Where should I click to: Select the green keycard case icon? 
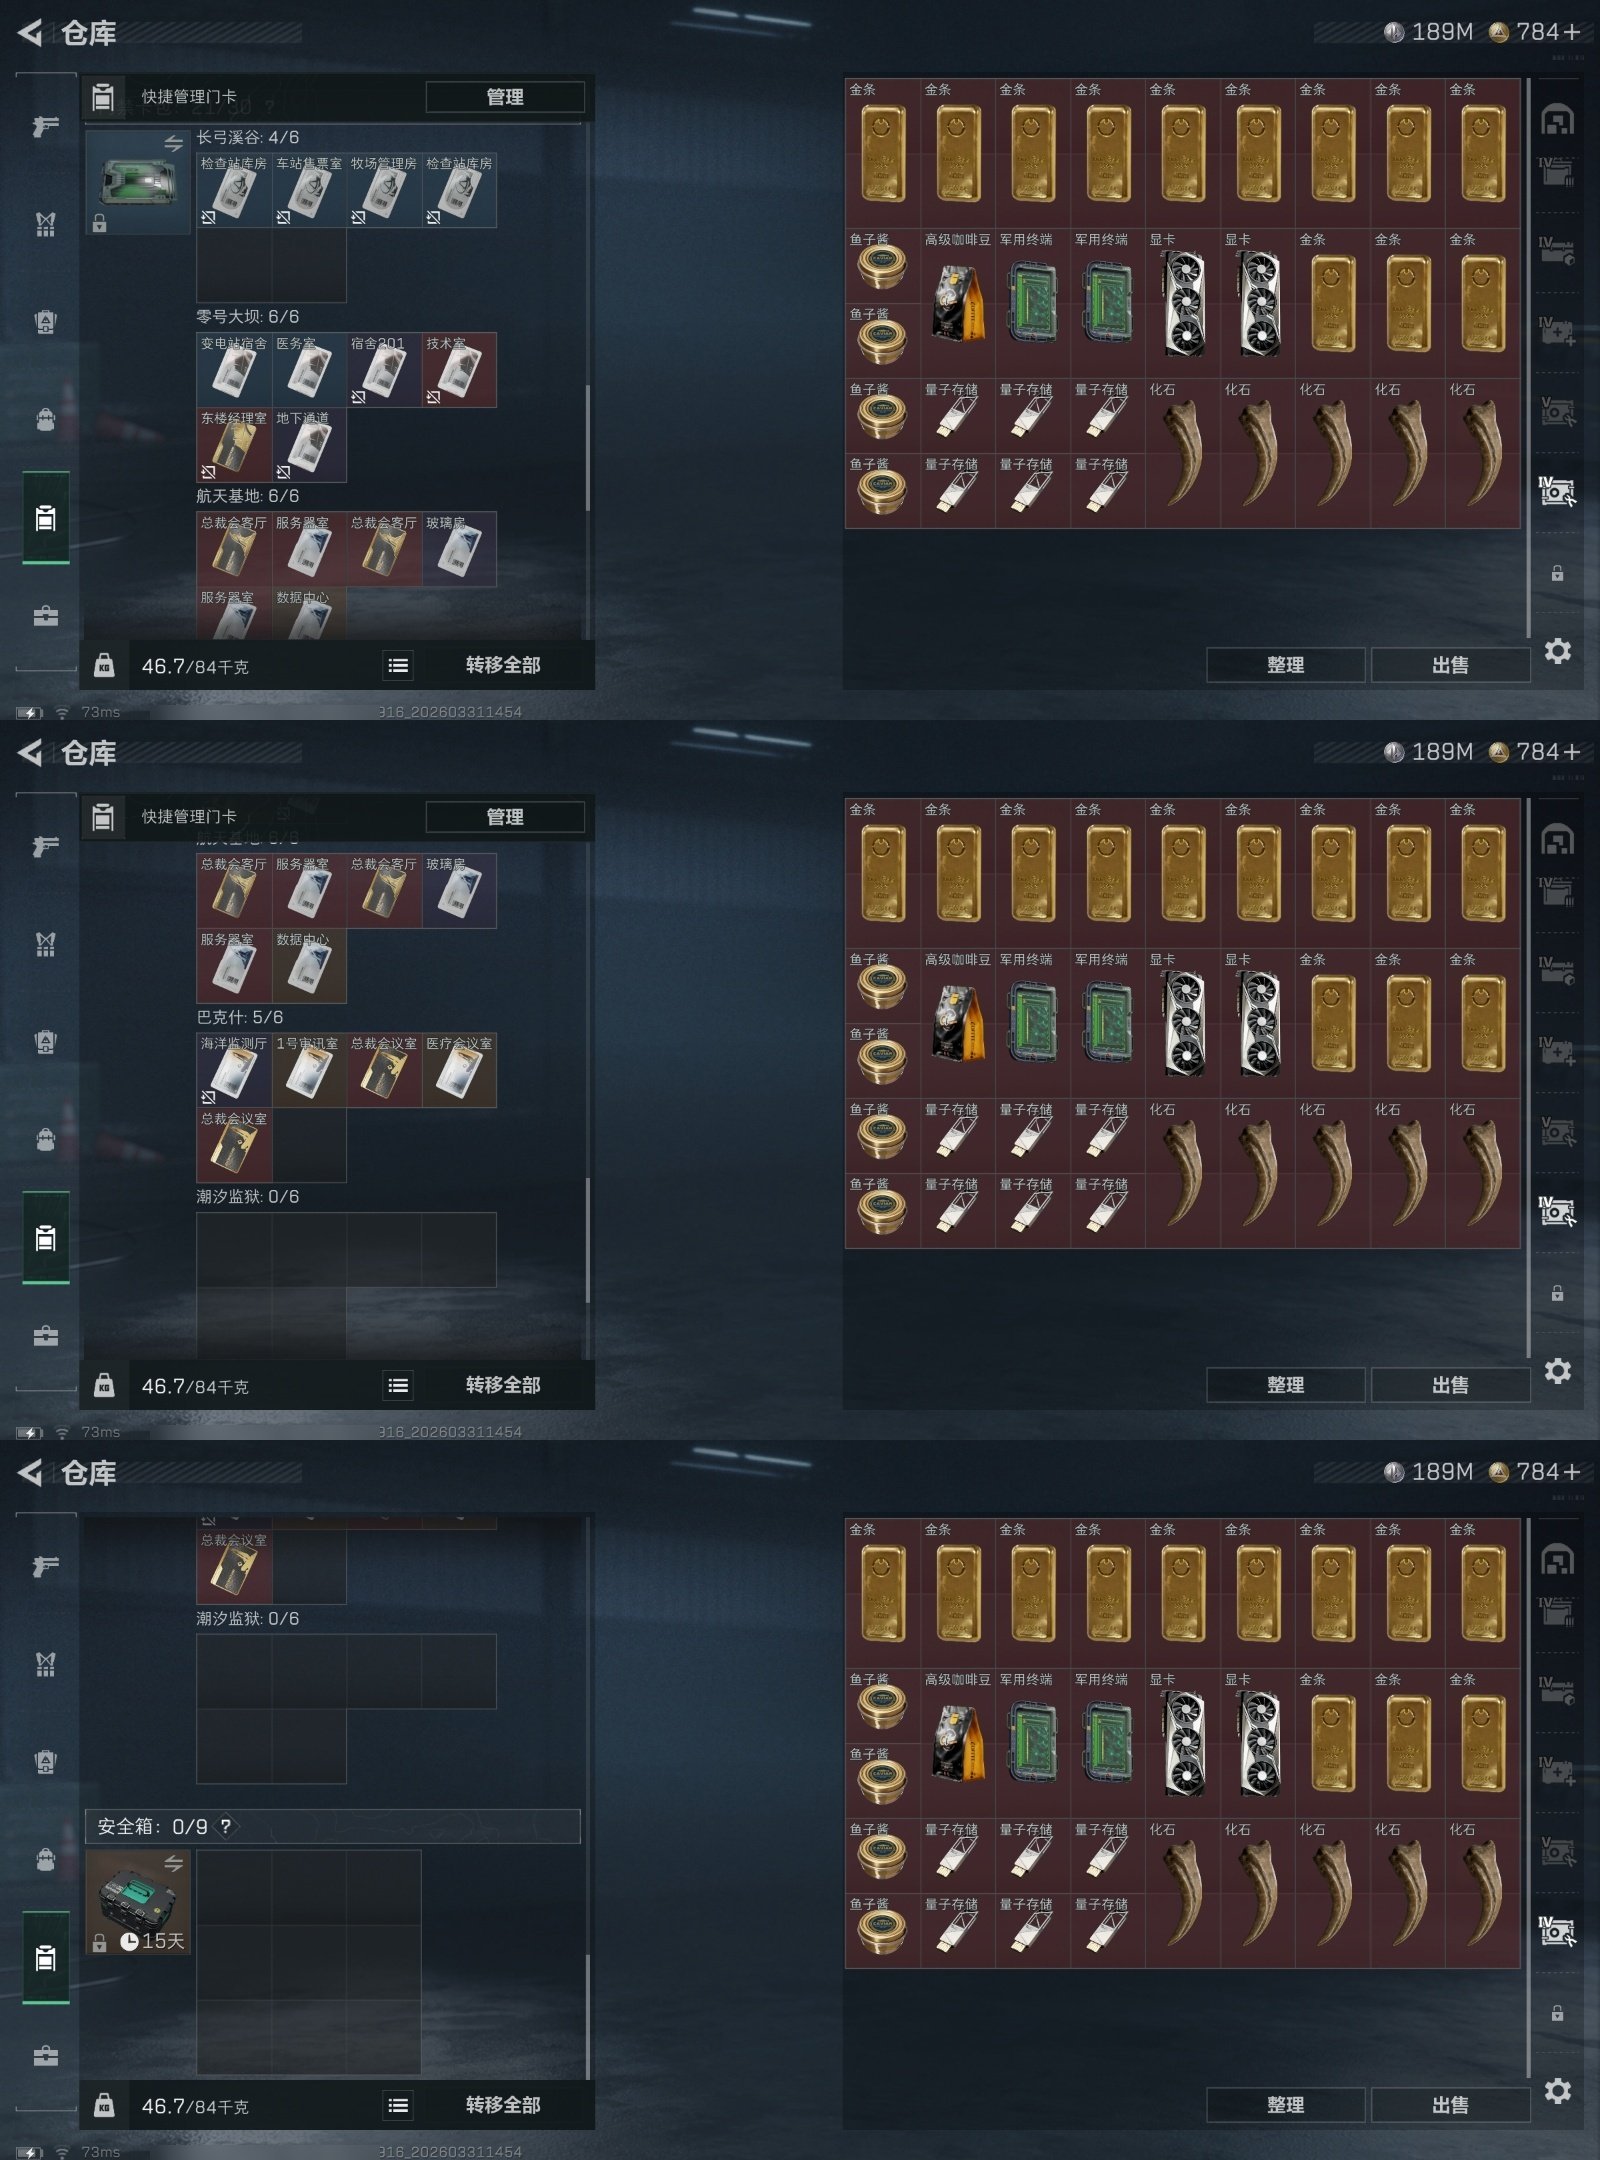coord(138,182)
